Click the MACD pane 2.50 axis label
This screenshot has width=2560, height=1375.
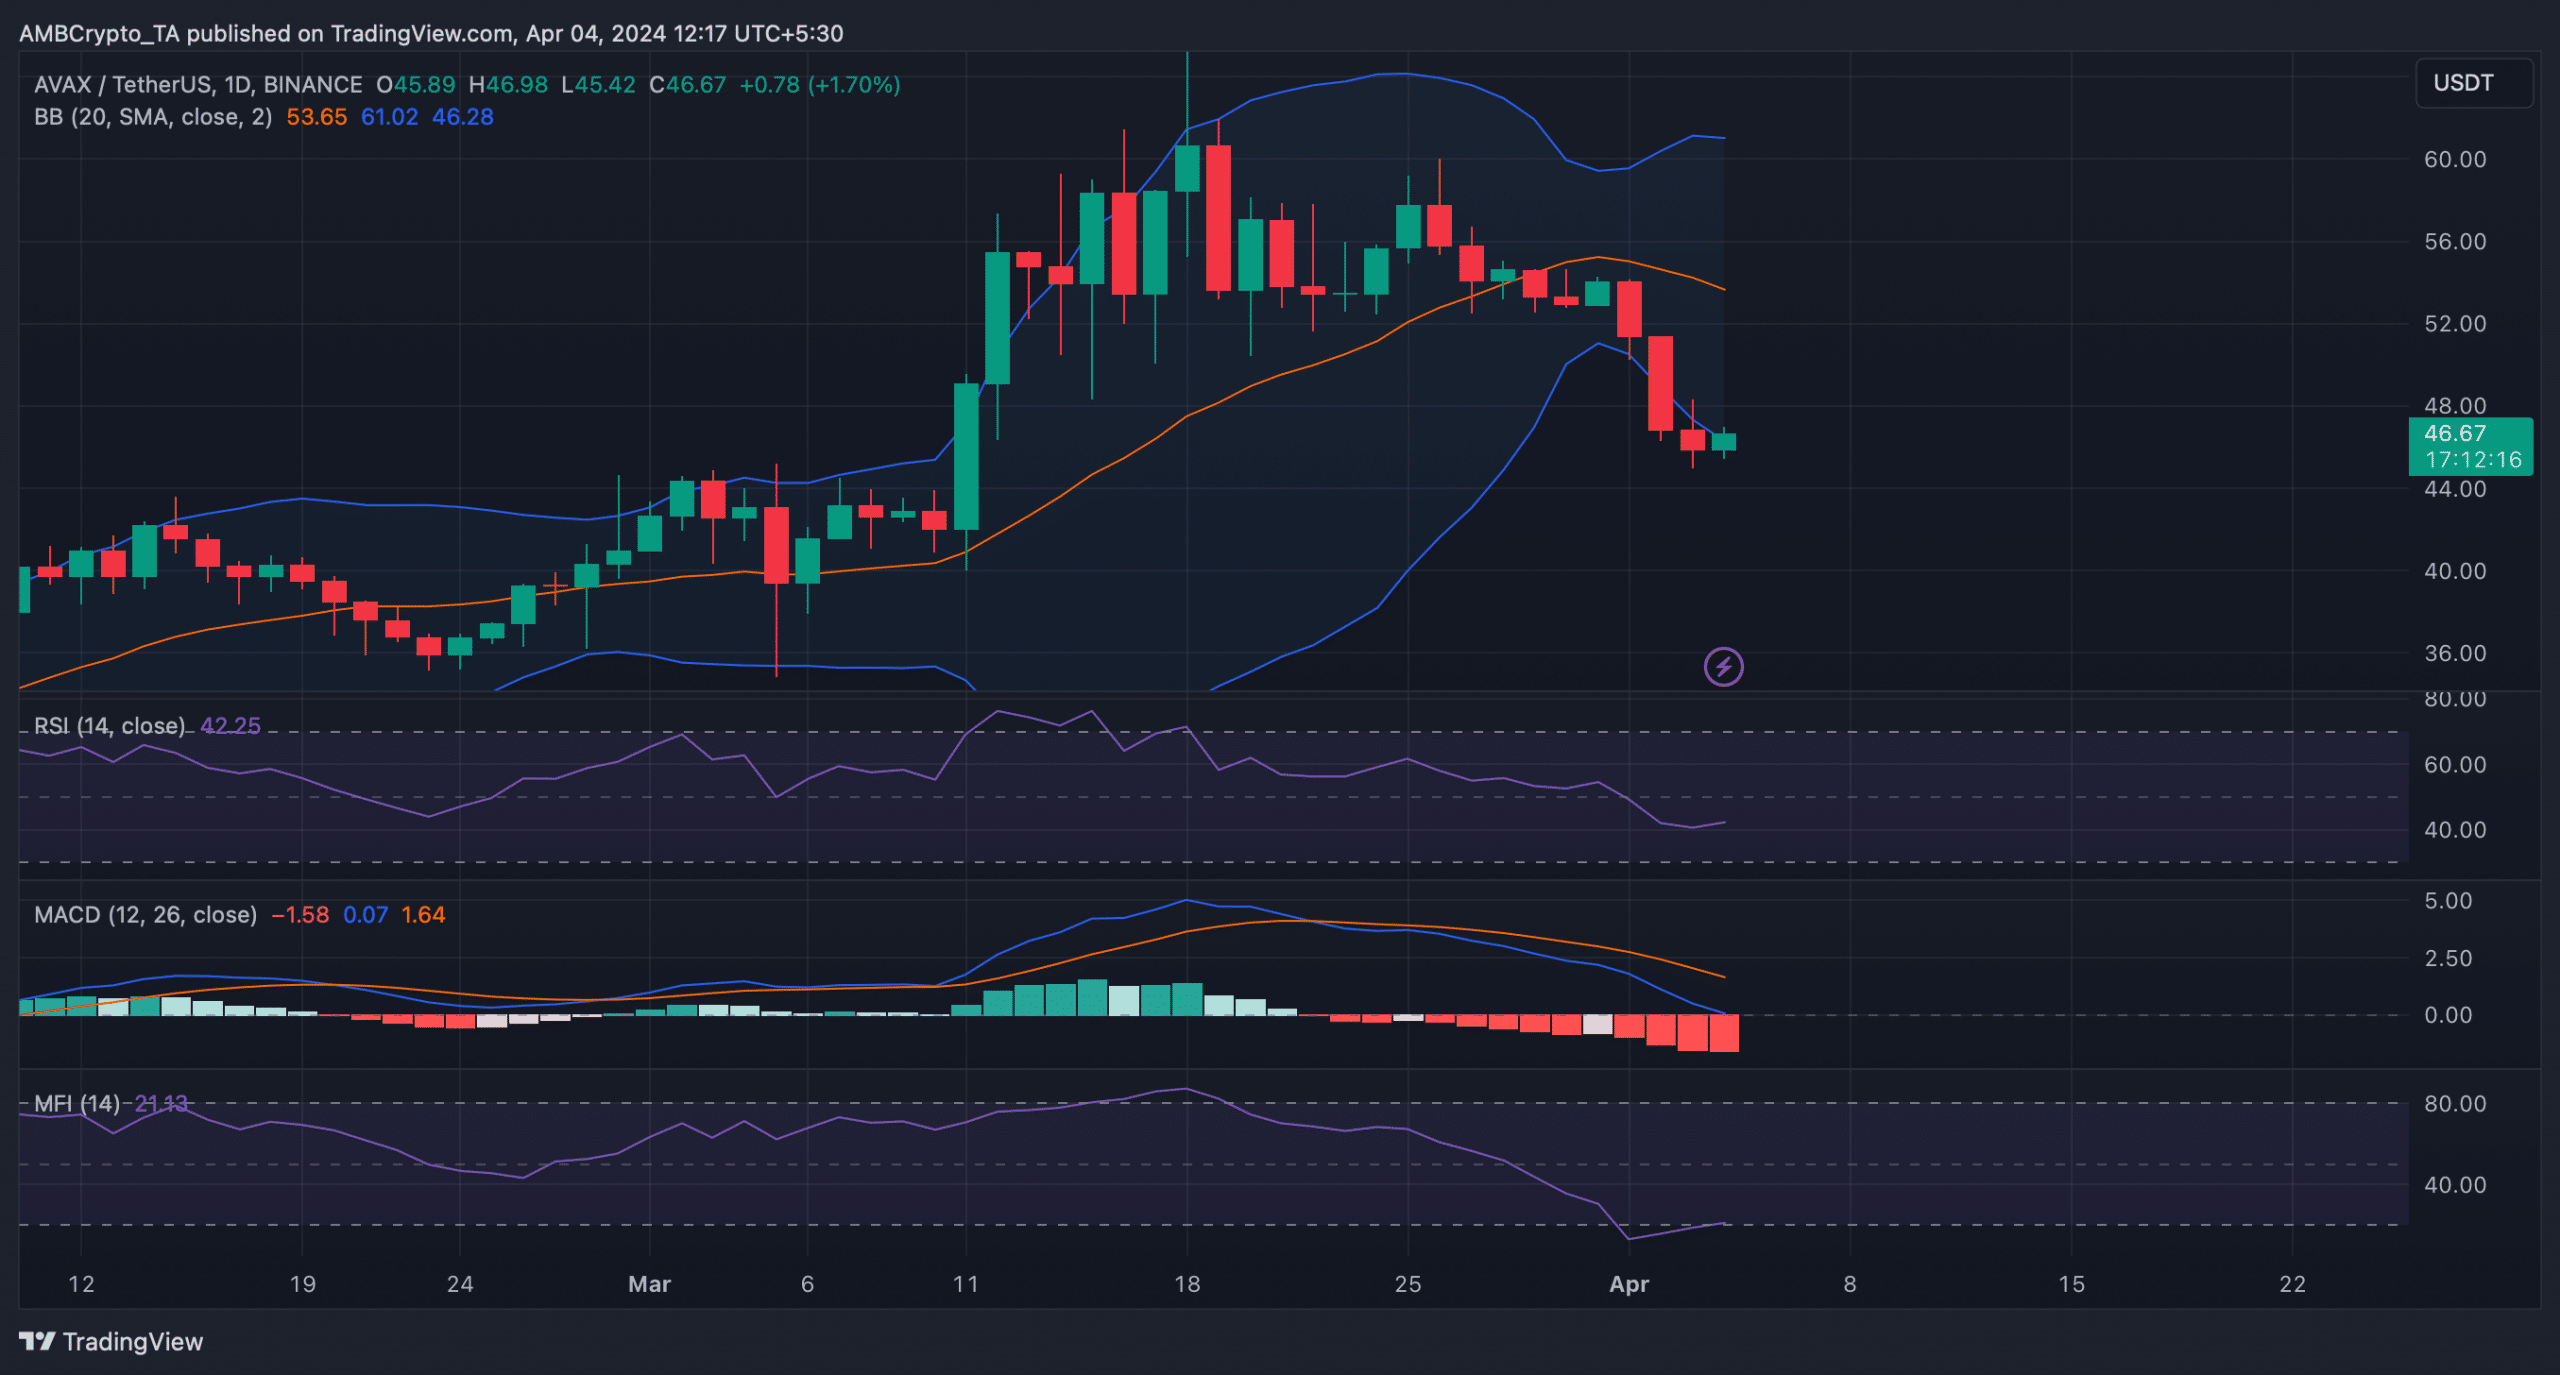[x=2448, y=957]
